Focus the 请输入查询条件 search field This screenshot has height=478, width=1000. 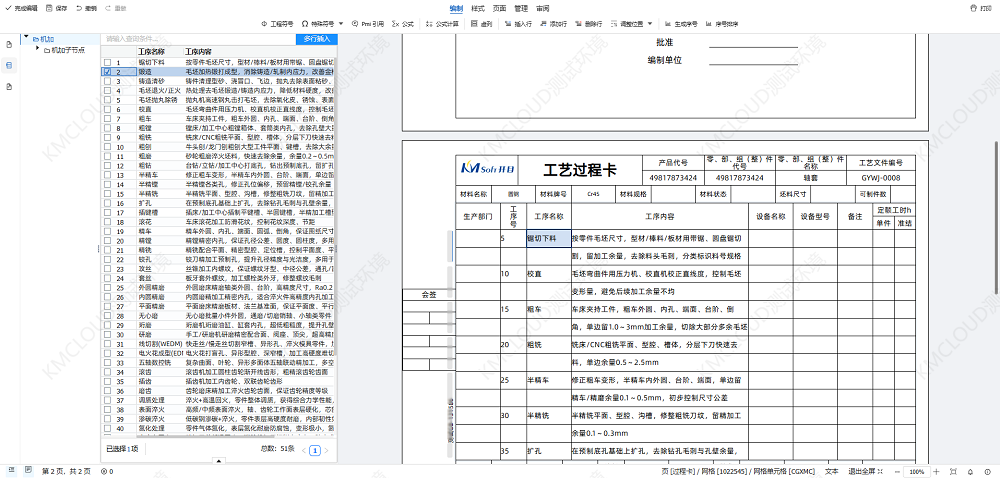(198, 39)
